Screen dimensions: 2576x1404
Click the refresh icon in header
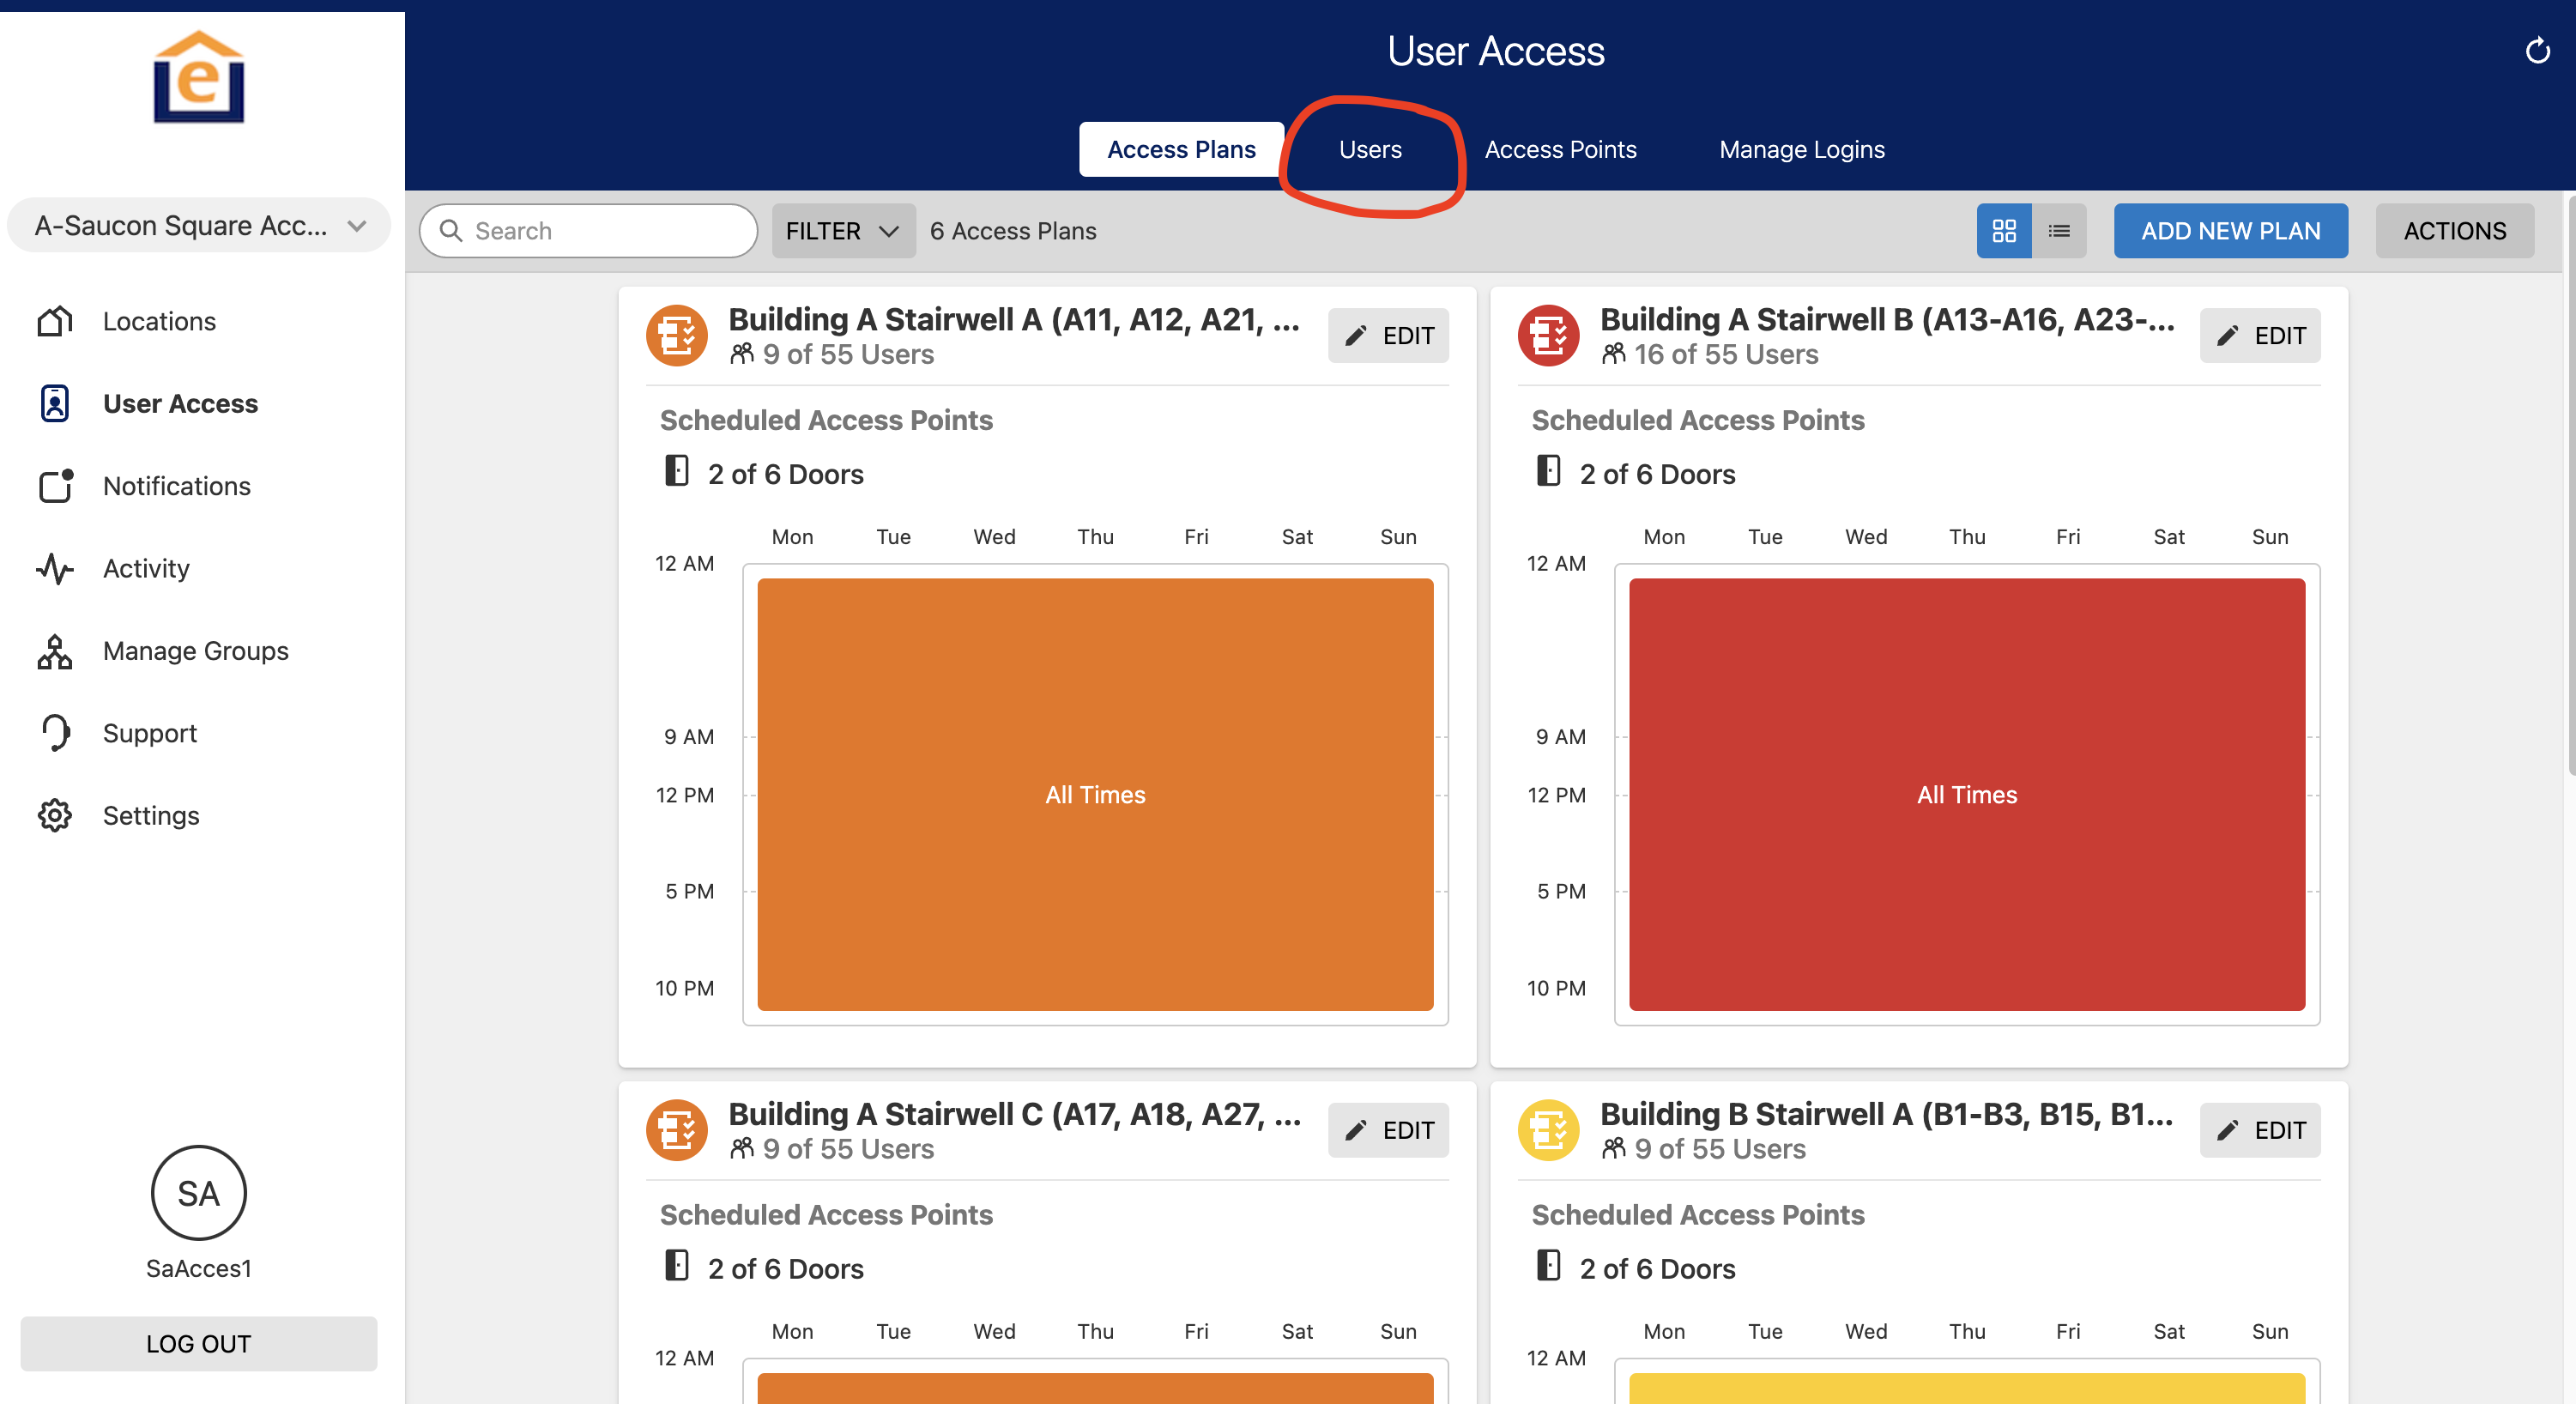(x=2537, y=50)
